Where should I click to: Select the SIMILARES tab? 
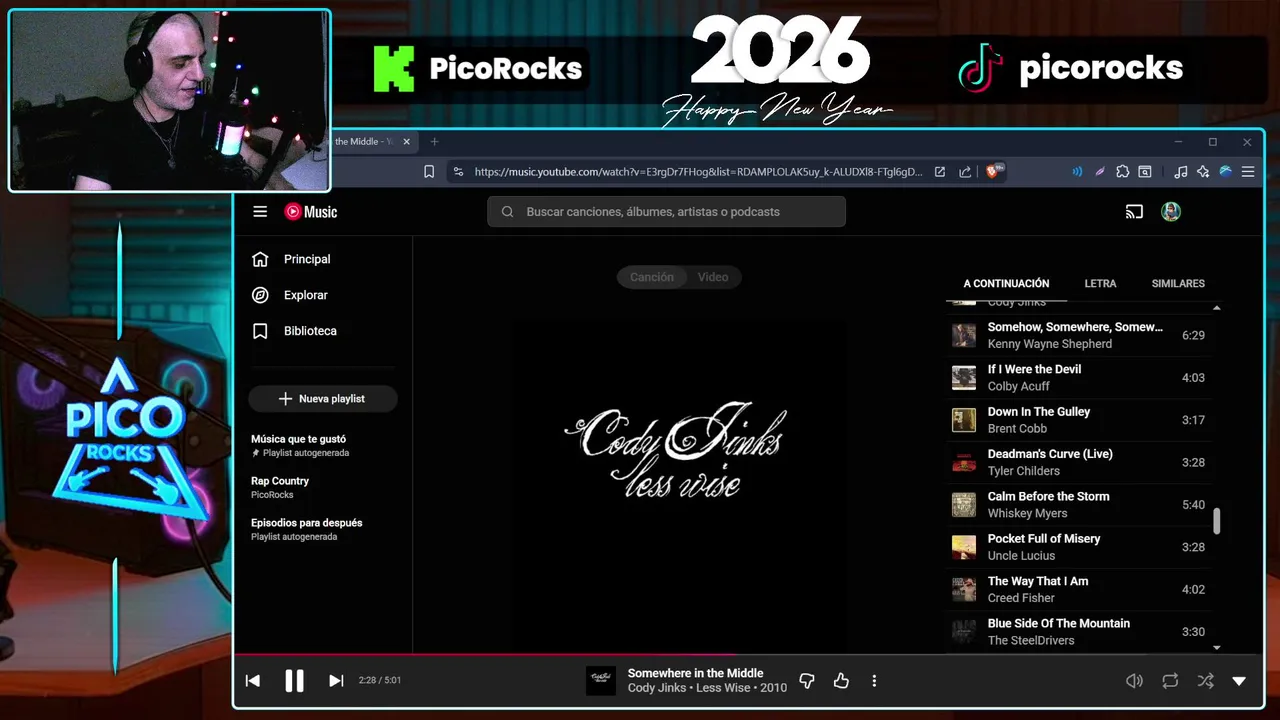[1178, 284]
